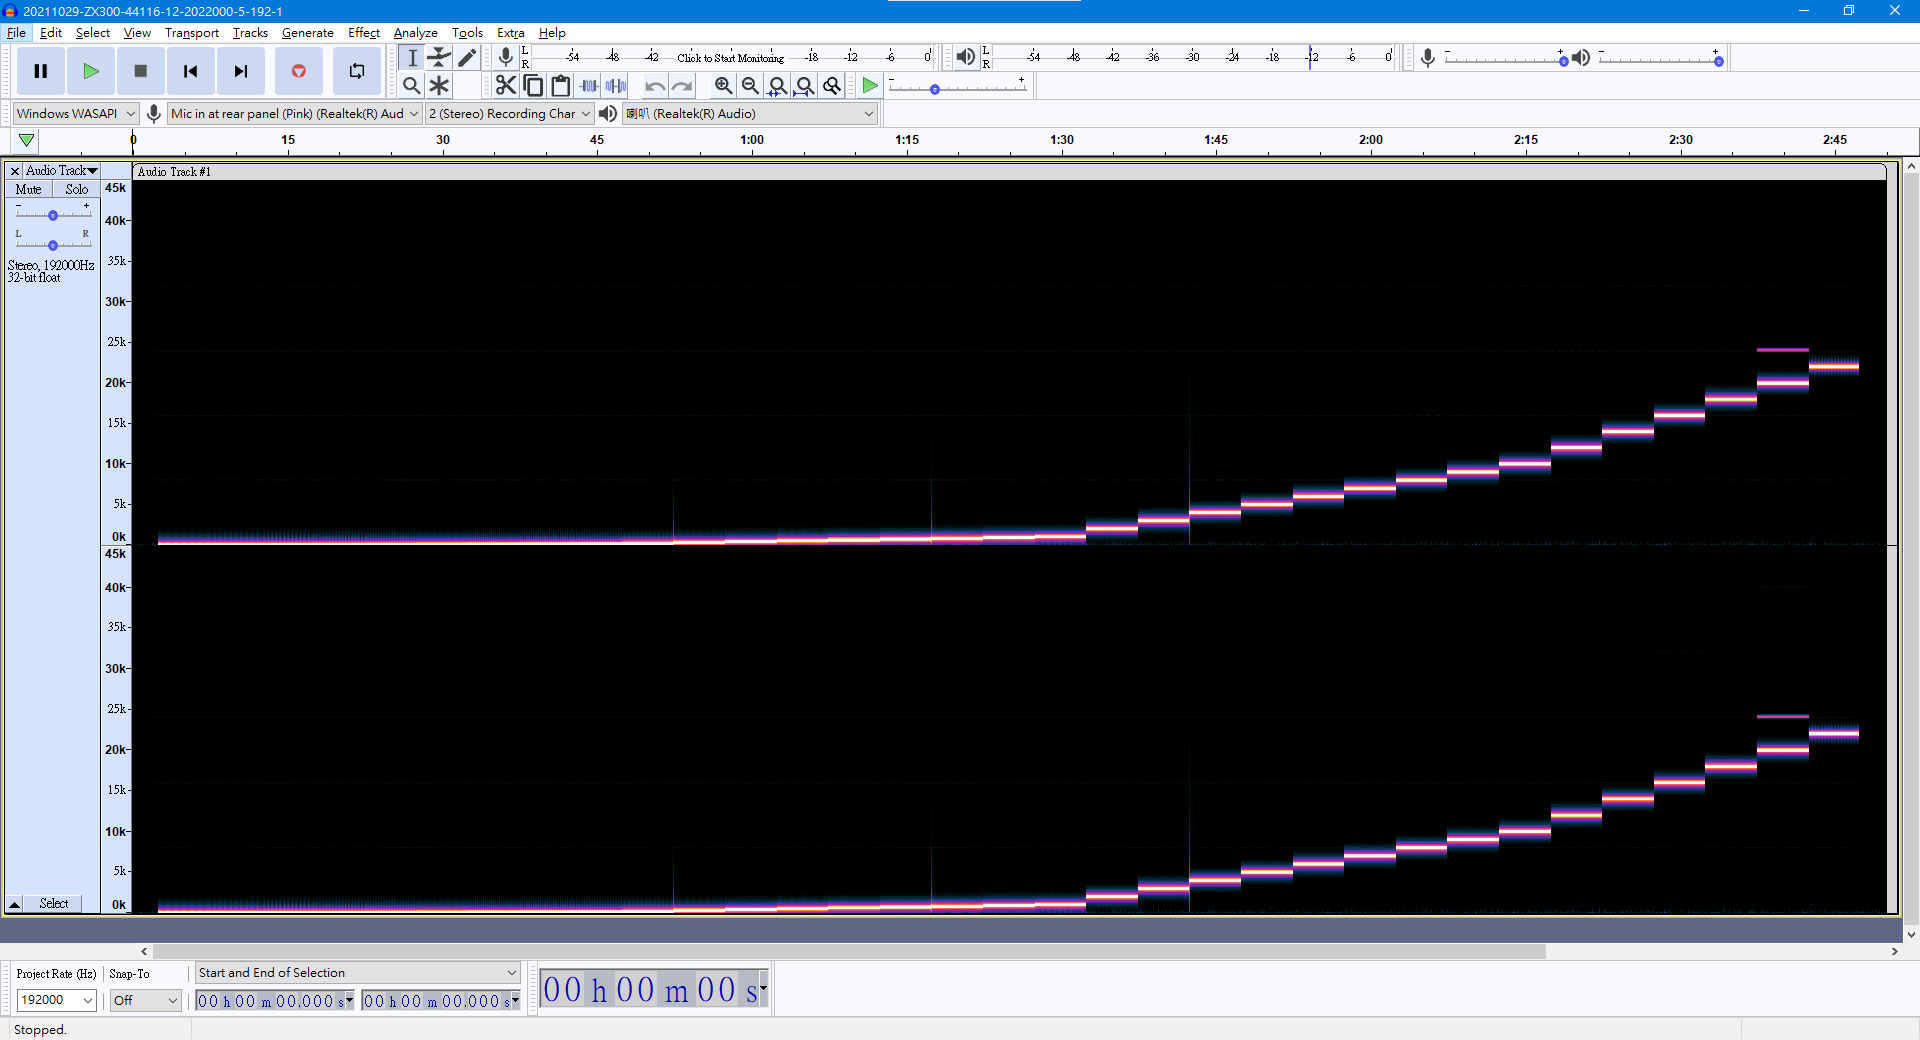This screenshot has width=1920, height=1040.
Task: Stop playback with the Stop button
Action: (141, 71)
